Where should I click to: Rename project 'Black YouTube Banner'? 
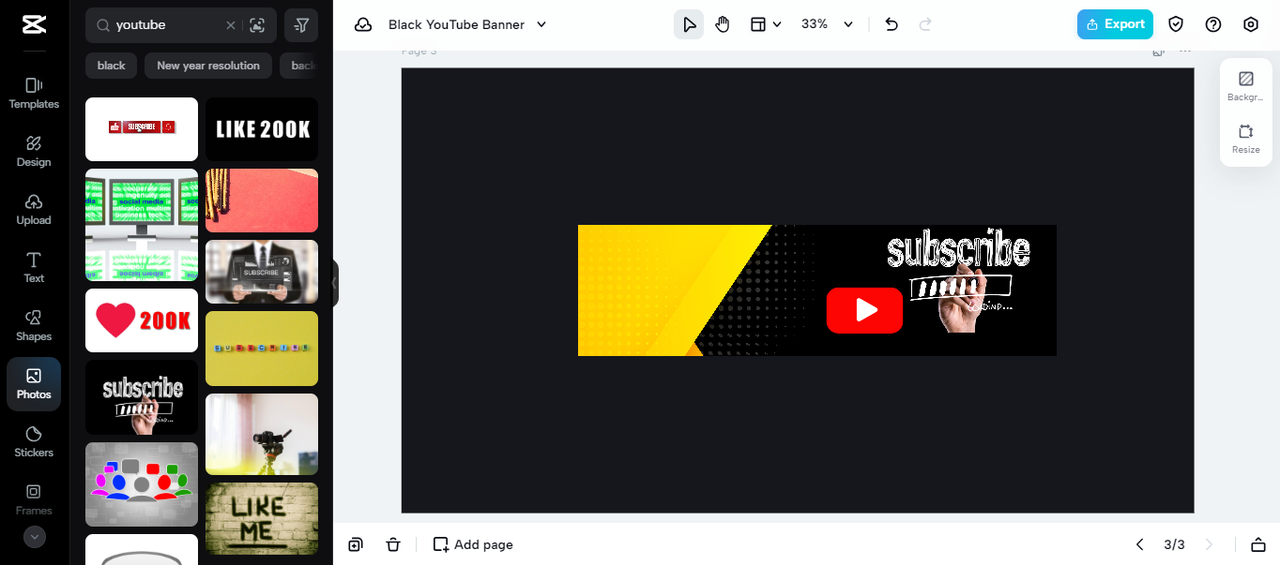456,25
